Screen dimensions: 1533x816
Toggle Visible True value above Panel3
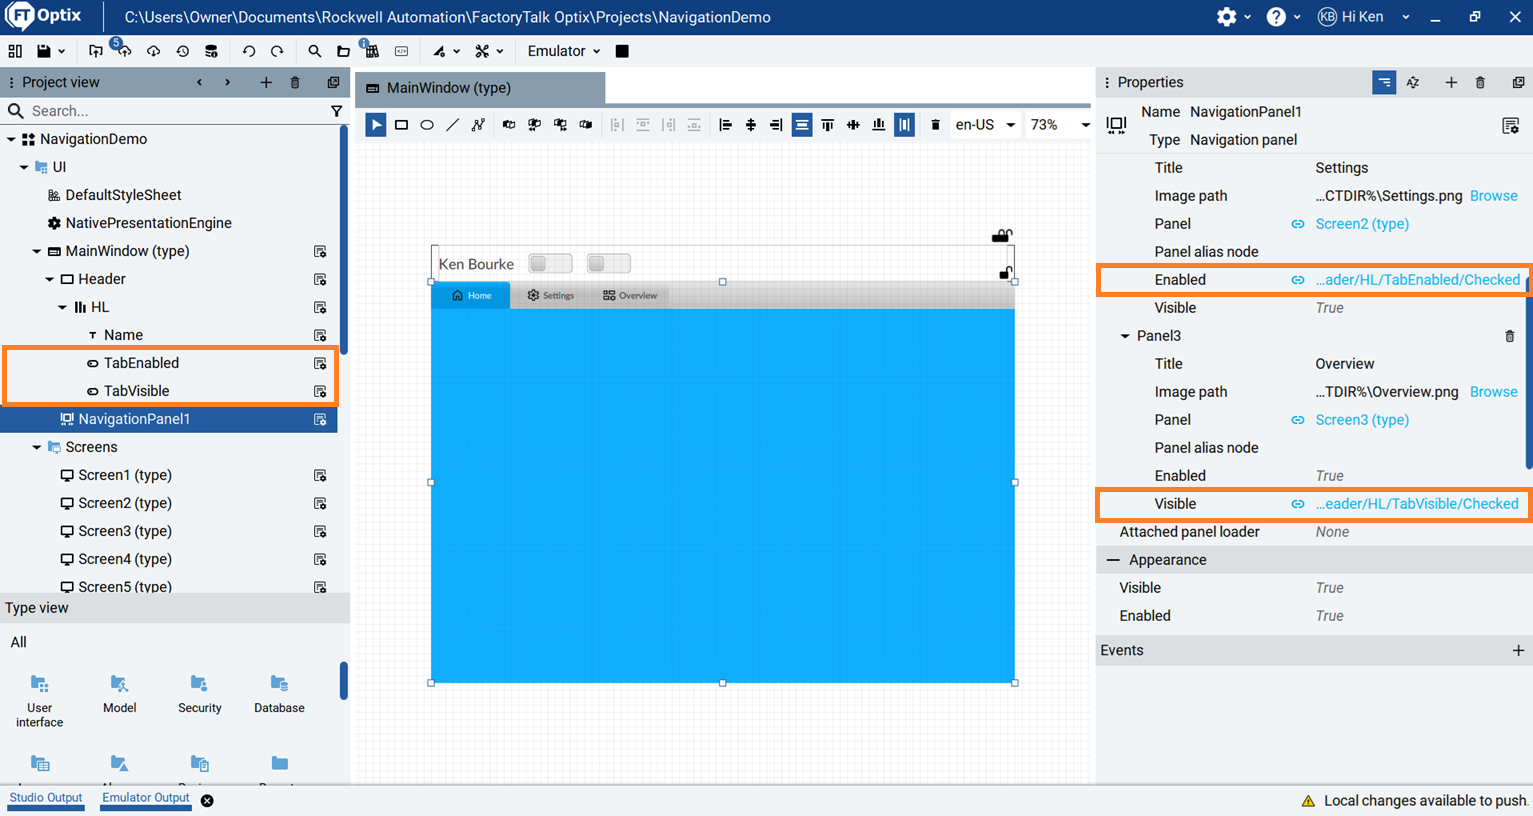[1329, 308]
